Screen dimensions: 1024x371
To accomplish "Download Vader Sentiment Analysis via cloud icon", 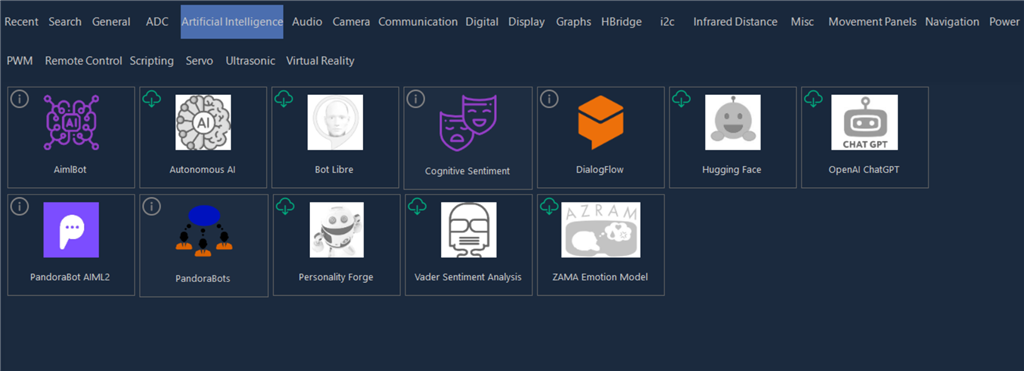I will pyautogui.click(x=417, y=206).
